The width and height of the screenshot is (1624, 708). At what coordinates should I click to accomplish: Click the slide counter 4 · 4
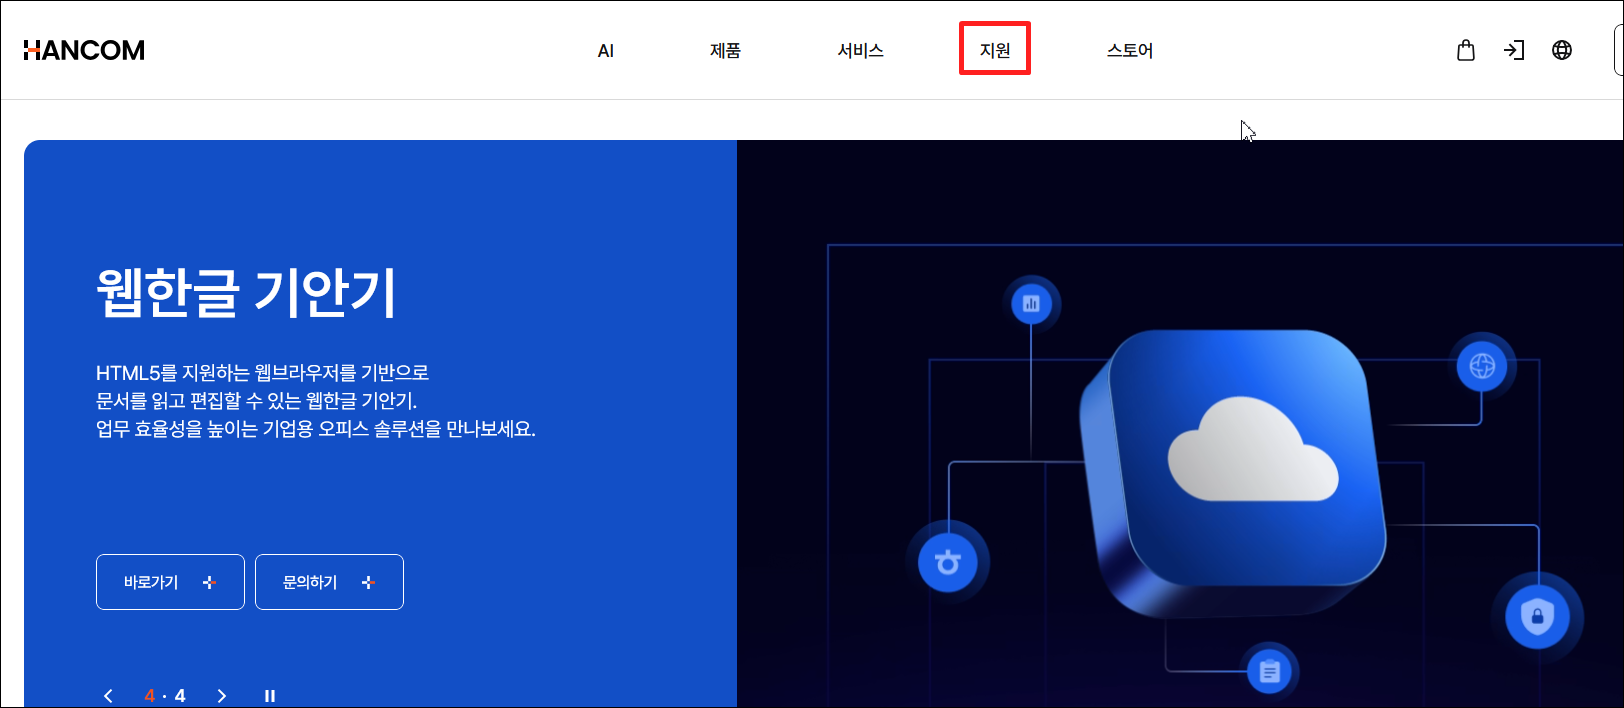pos(165,696)
